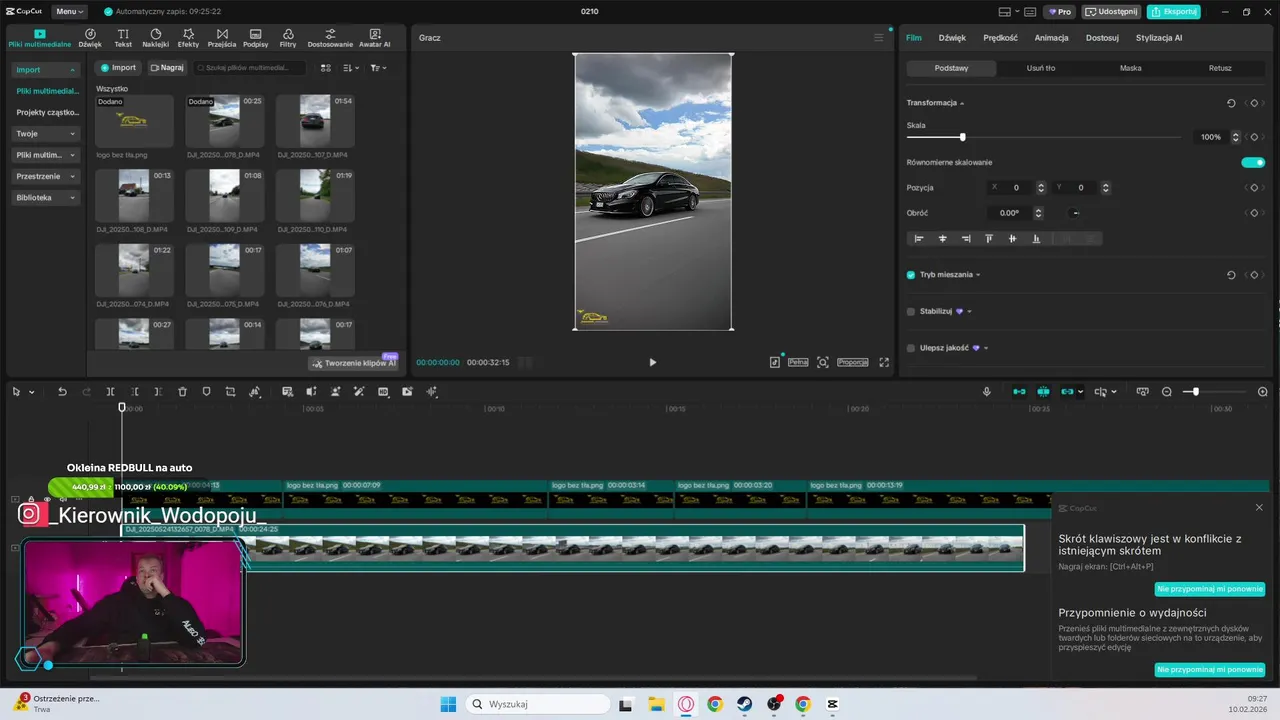The image size is (1280, 720).
Task: Switch to the Animacja tab
Action: coord(1051,38)
